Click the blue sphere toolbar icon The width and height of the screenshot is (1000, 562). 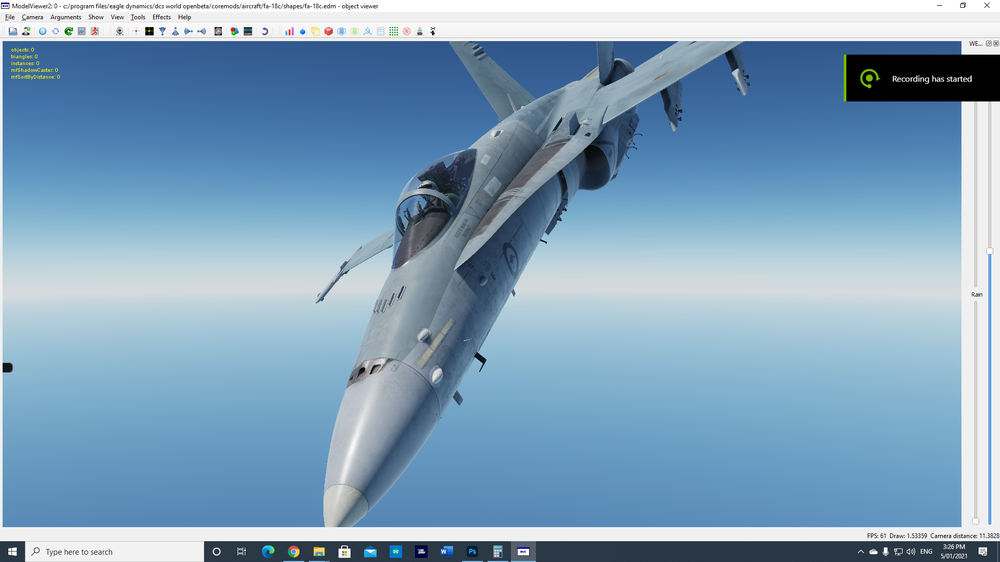(43, 31)
